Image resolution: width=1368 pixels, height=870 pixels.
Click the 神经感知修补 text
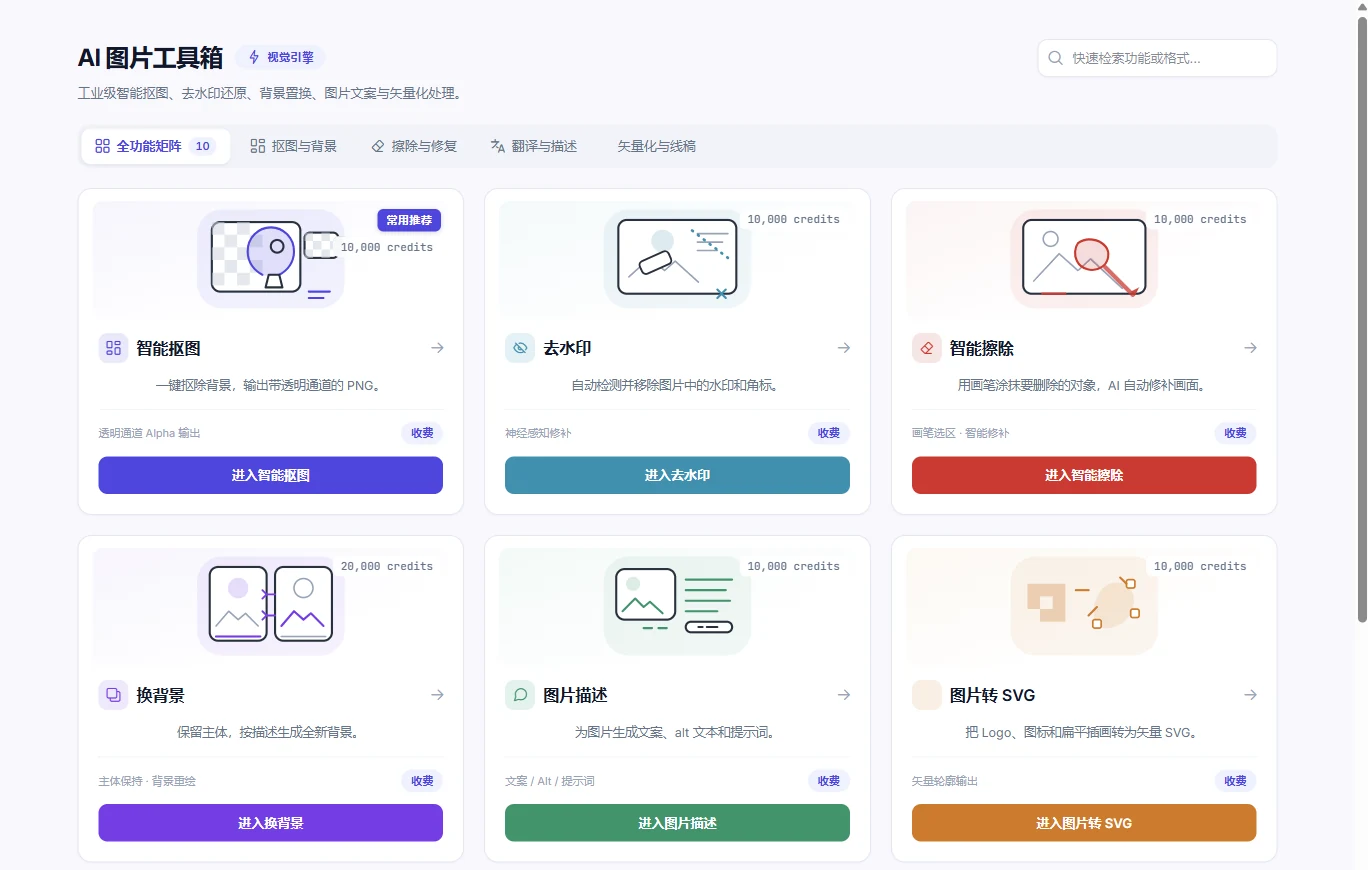tap(538, 433)
